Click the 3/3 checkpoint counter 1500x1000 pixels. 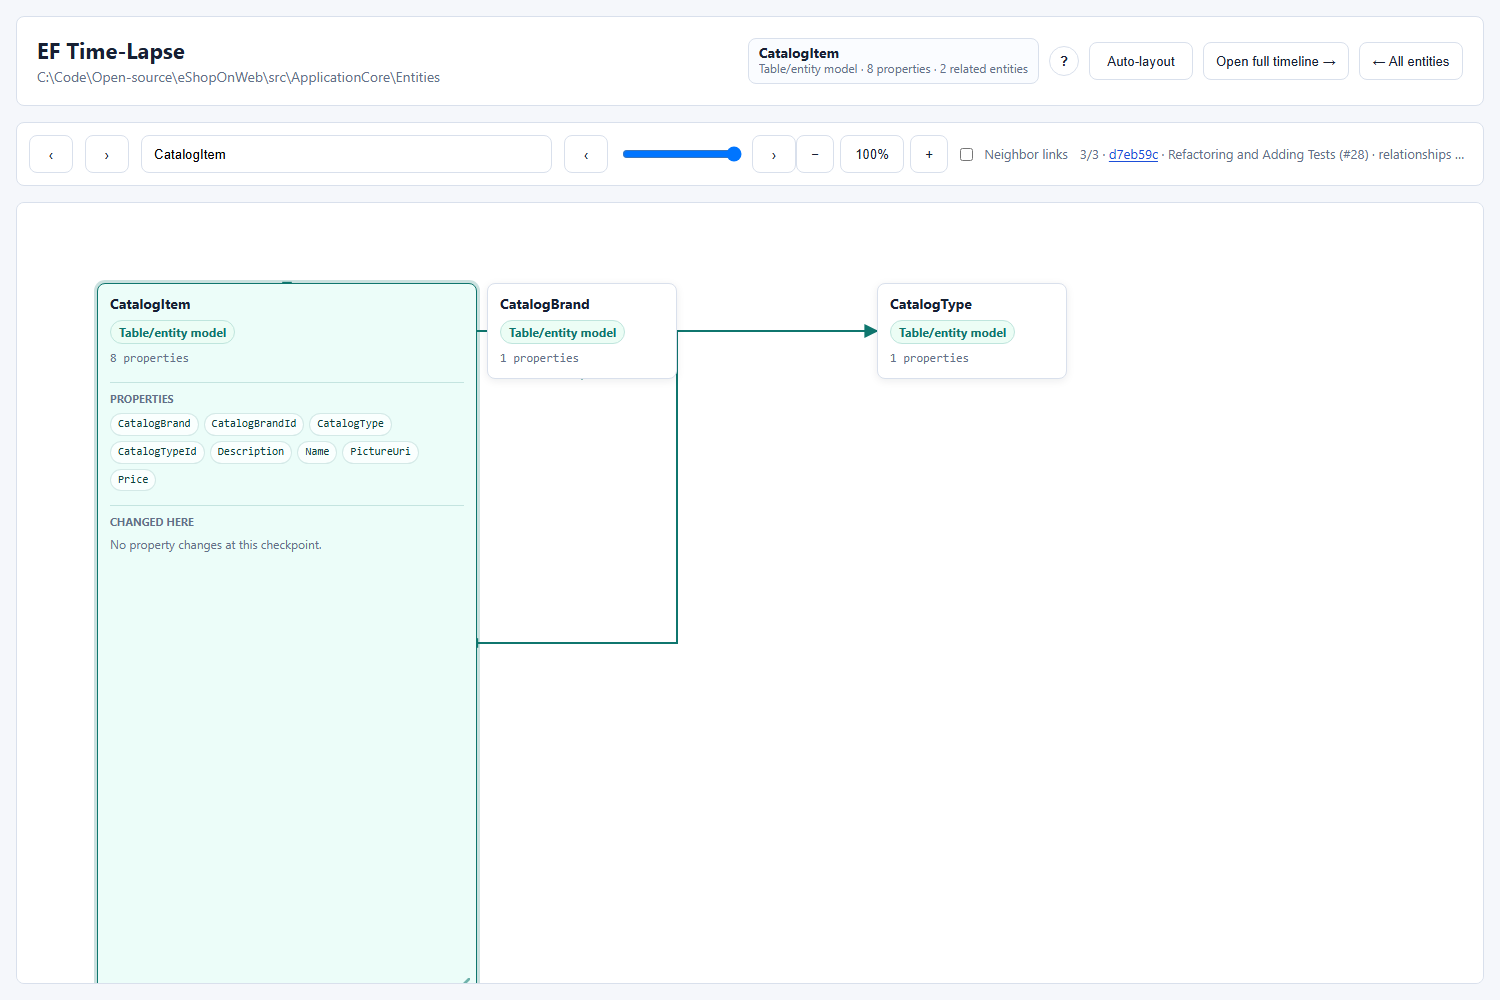click(1089, 155)
